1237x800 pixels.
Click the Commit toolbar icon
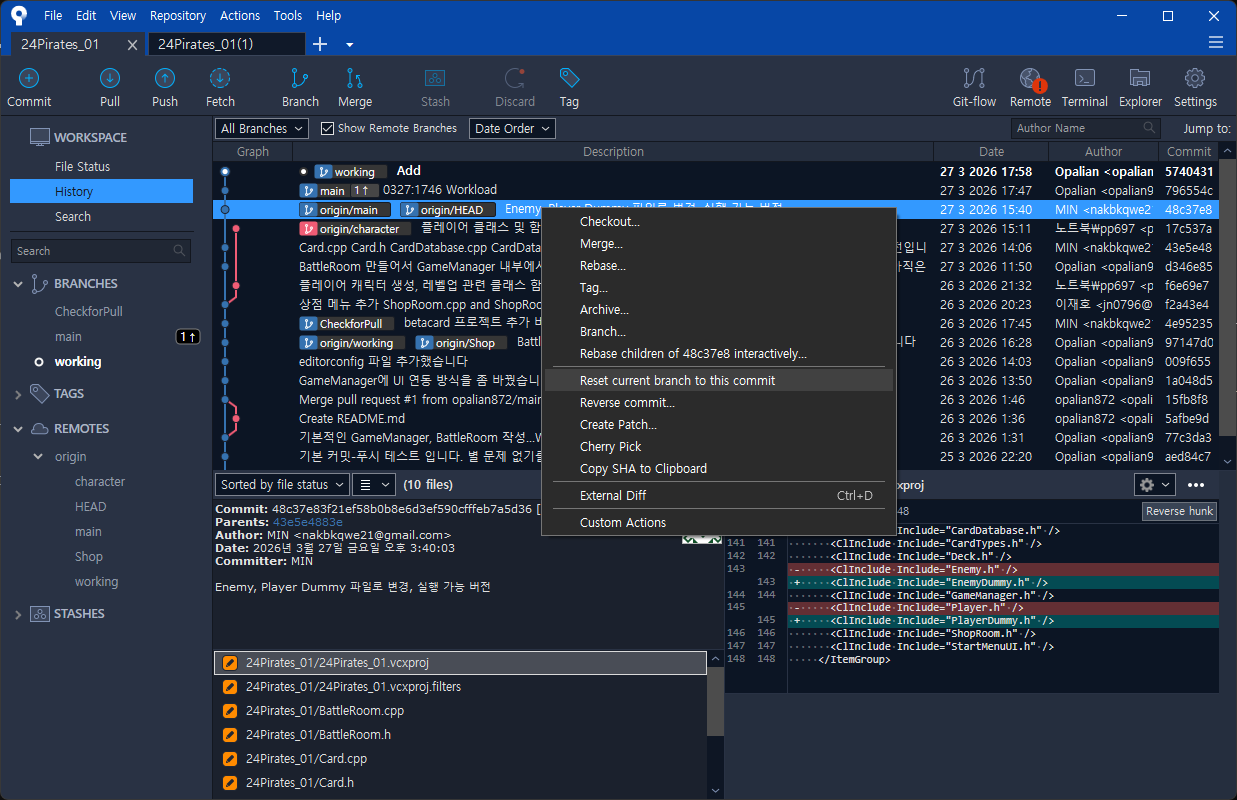tap(29, 79)
